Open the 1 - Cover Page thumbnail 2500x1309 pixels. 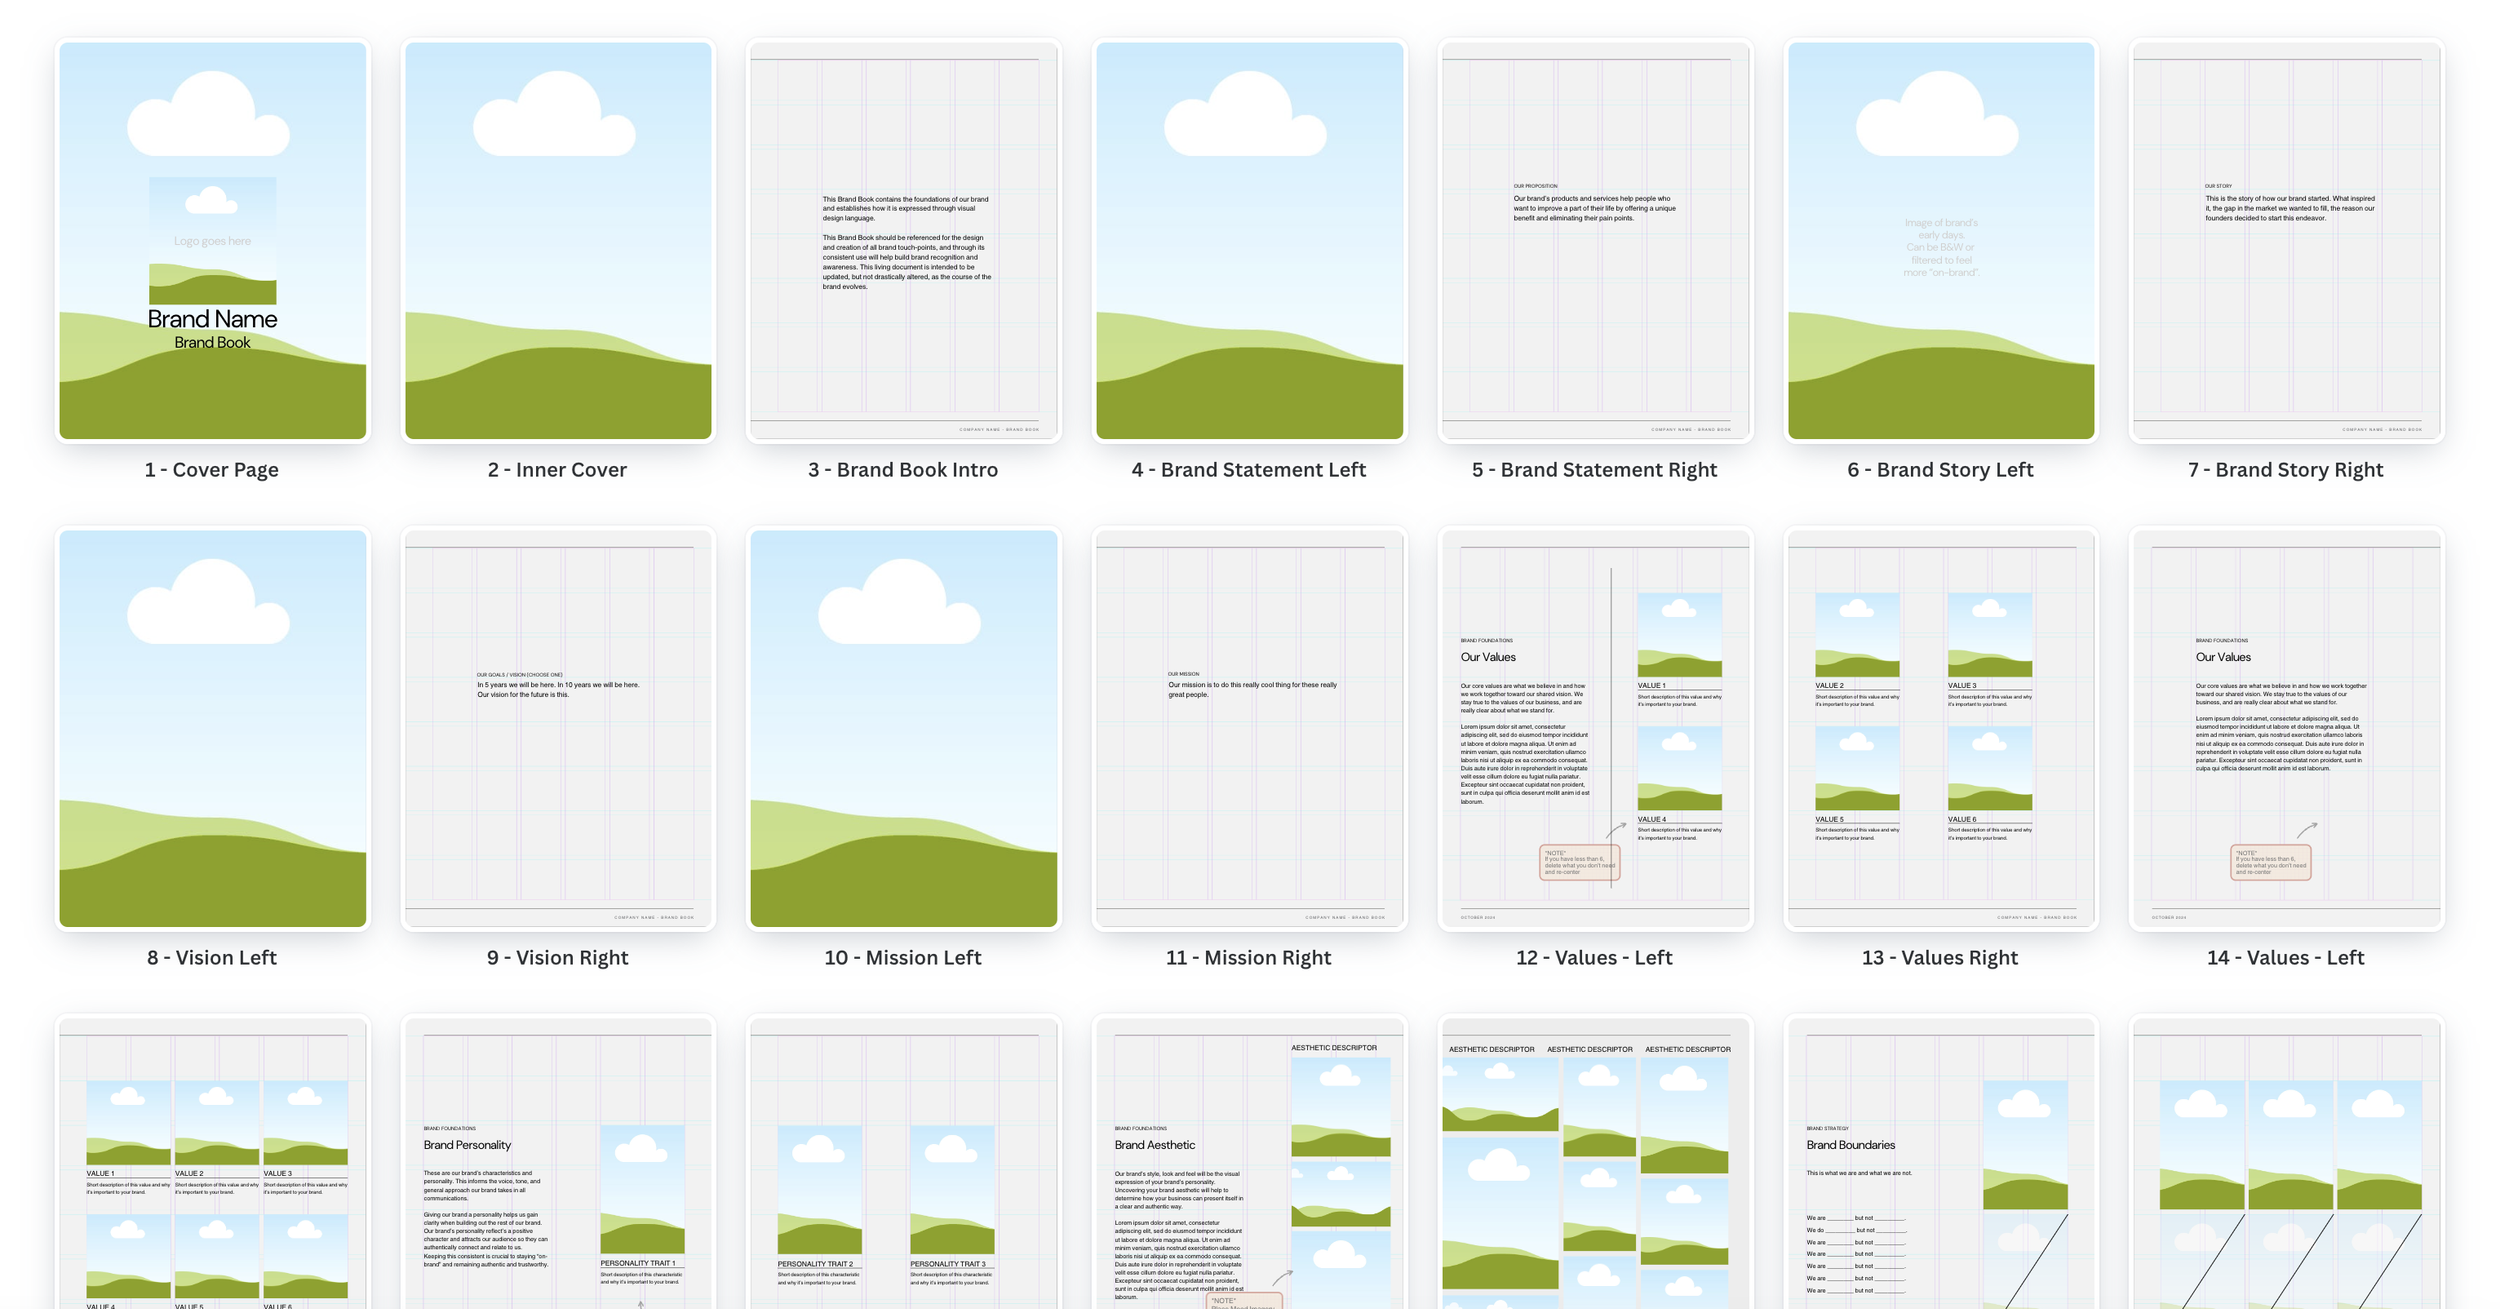pyautogui.click(x=212, y=240)
